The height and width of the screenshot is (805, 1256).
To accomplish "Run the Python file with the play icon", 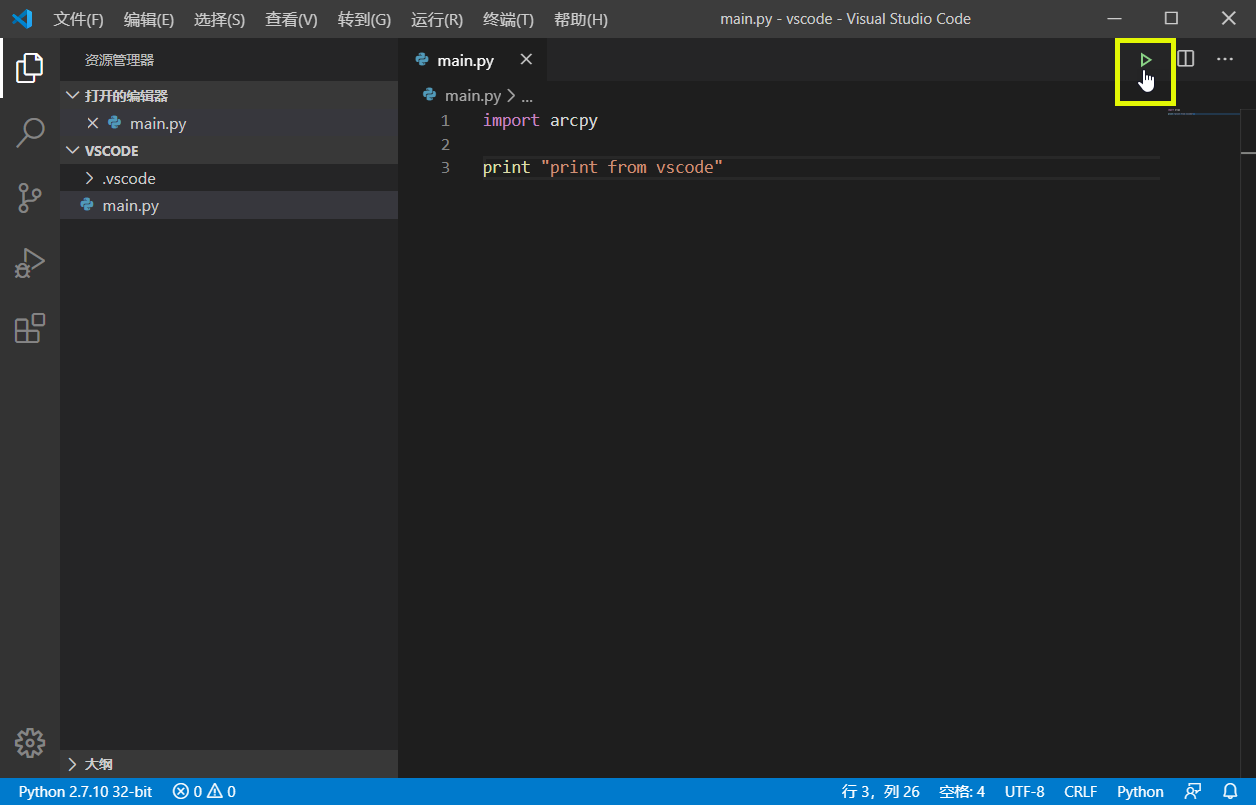I will [1145, 60].
